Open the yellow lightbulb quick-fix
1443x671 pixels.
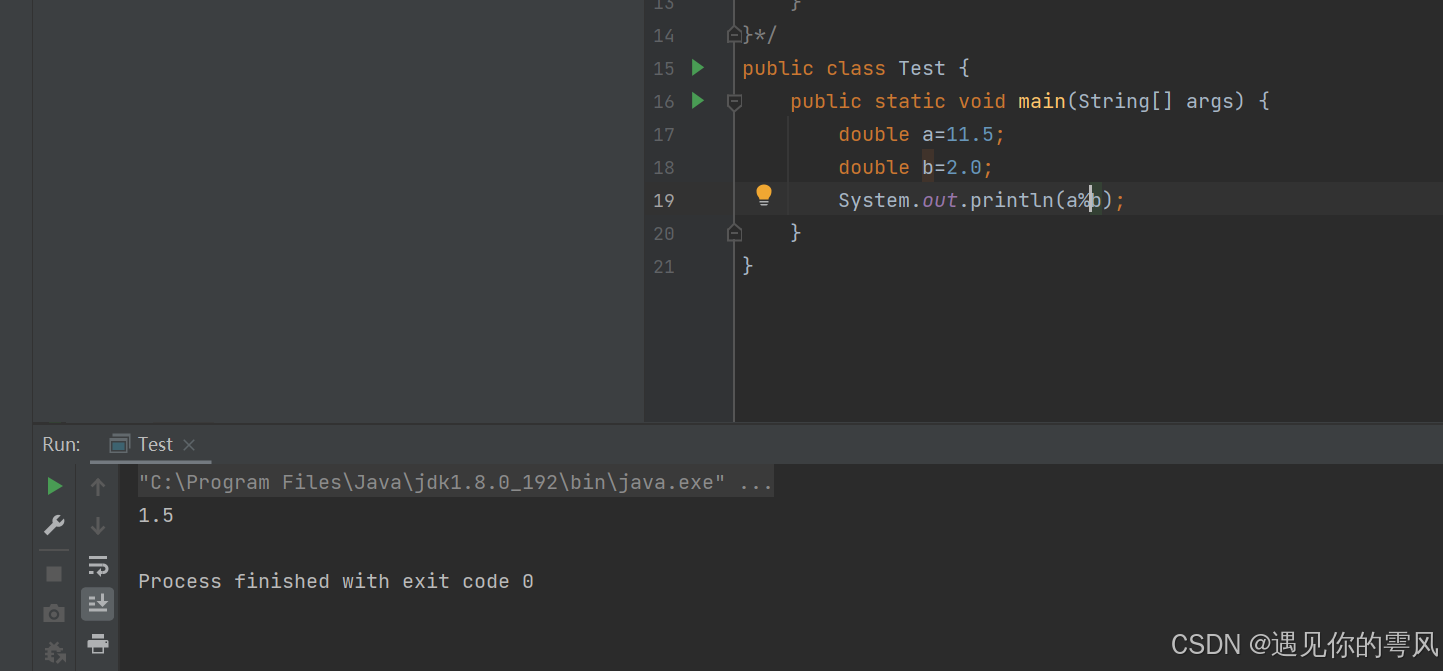764,195
